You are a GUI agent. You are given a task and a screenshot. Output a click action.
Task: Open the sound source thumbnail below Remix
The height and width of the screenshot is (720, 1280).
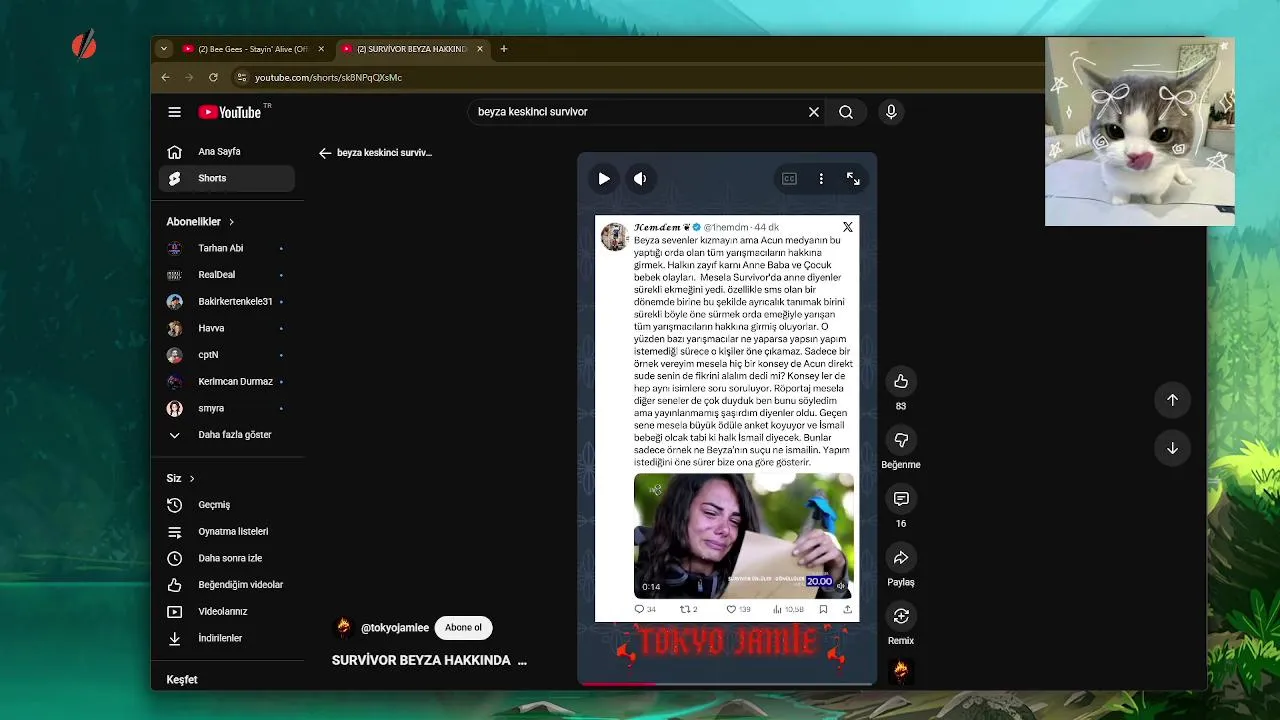pos(901,671)
